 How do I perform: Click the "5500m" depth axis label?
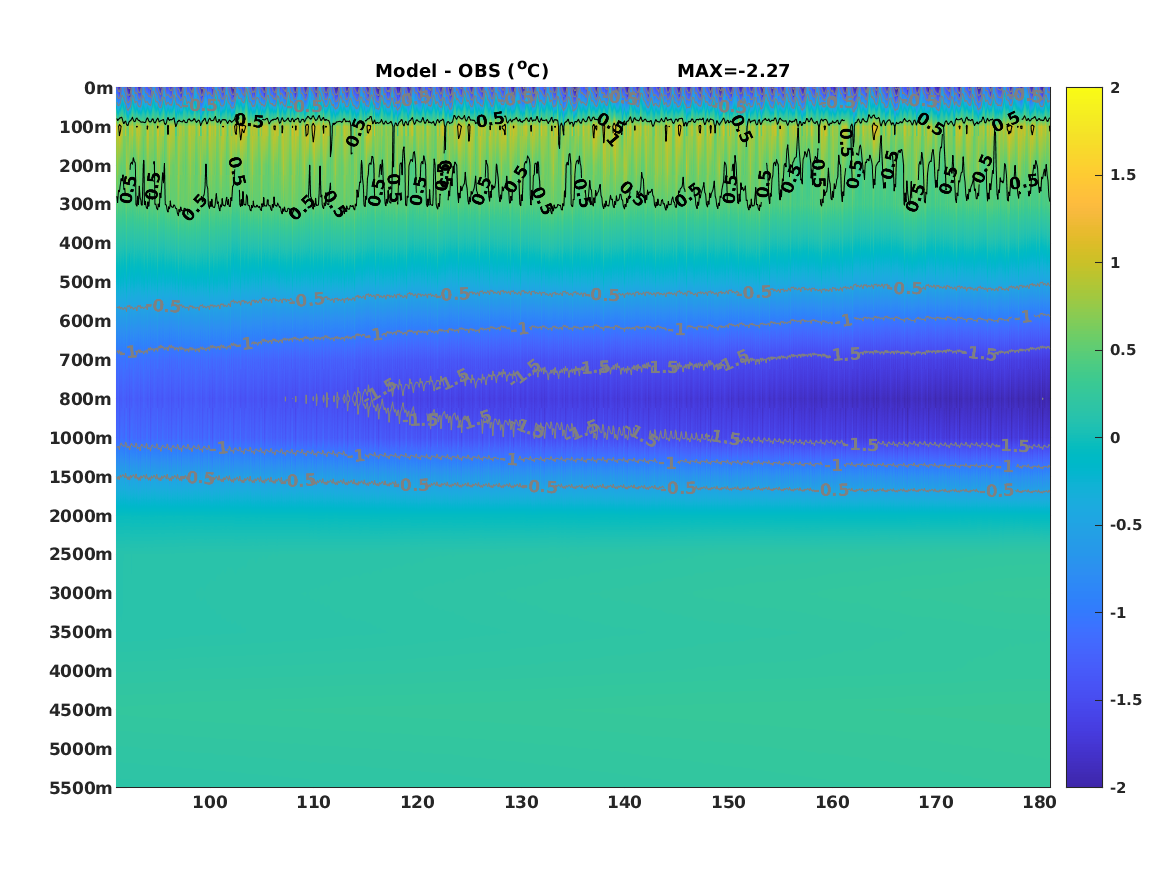coord(81,788)
